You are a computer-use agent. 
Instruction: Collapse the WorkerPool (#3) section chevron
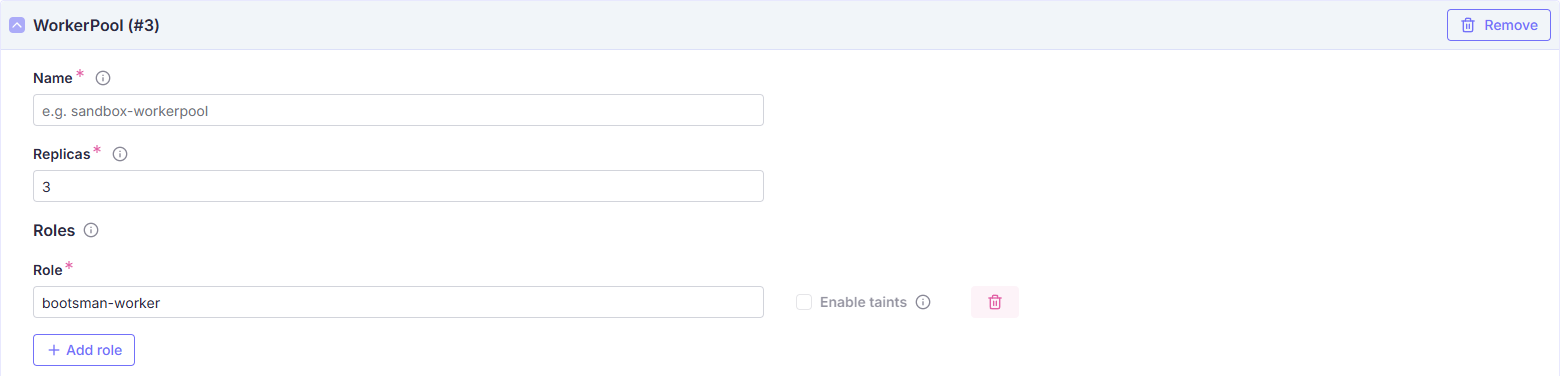17,26
